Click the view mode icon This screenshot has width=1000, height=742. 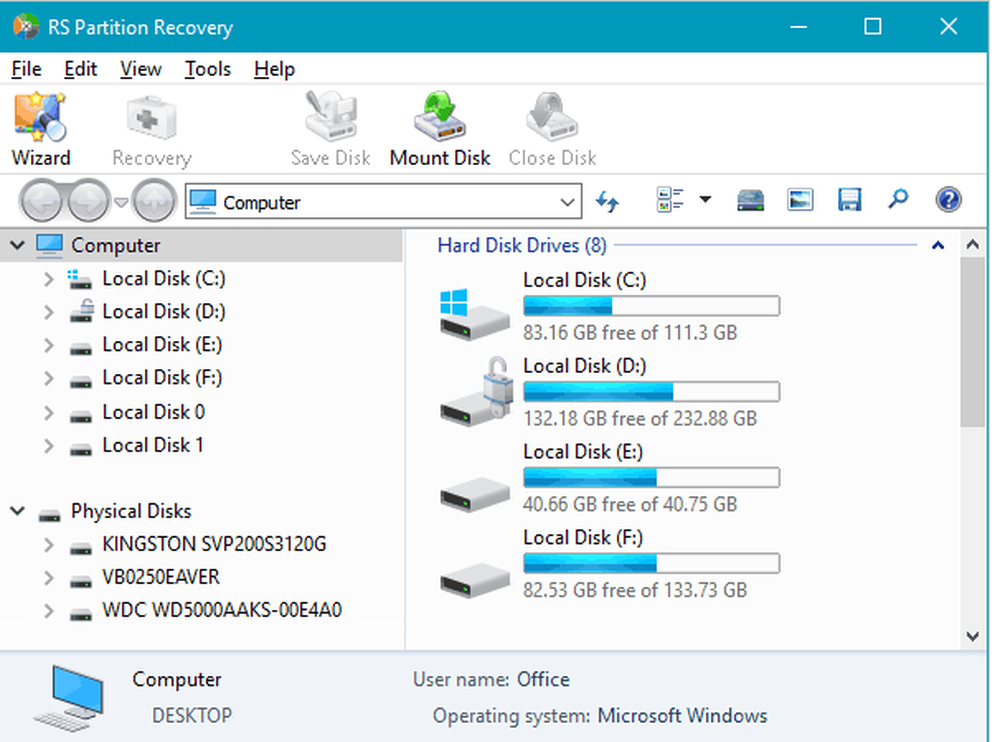click(x=670, y=200)
